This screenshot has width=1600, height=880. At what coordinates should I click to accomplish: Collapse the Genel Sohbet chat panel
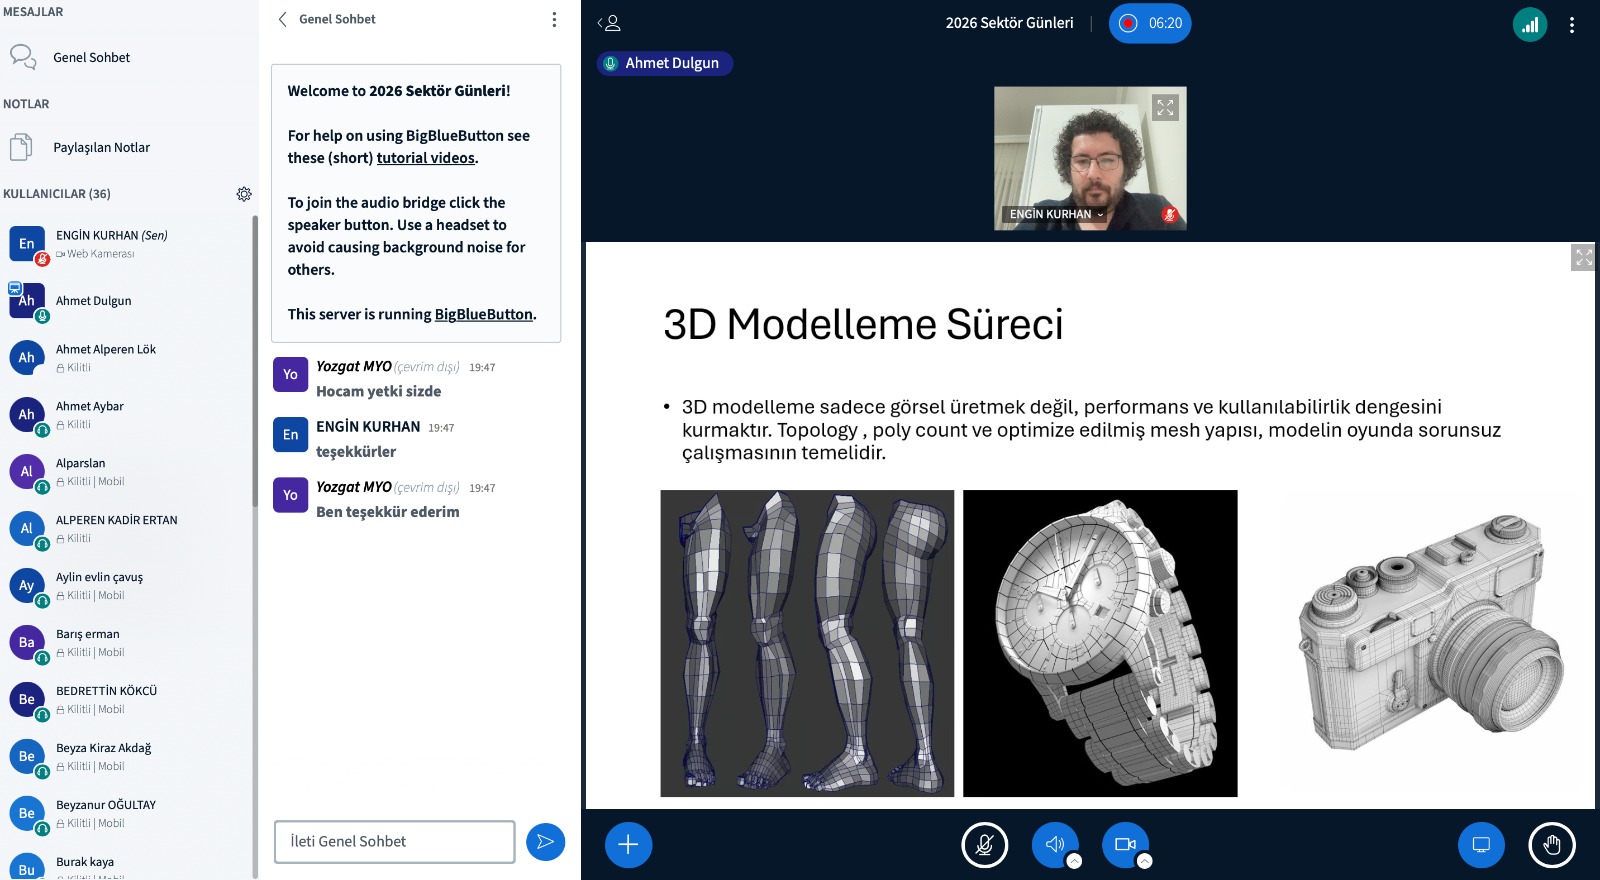click(x=327, y=19)
